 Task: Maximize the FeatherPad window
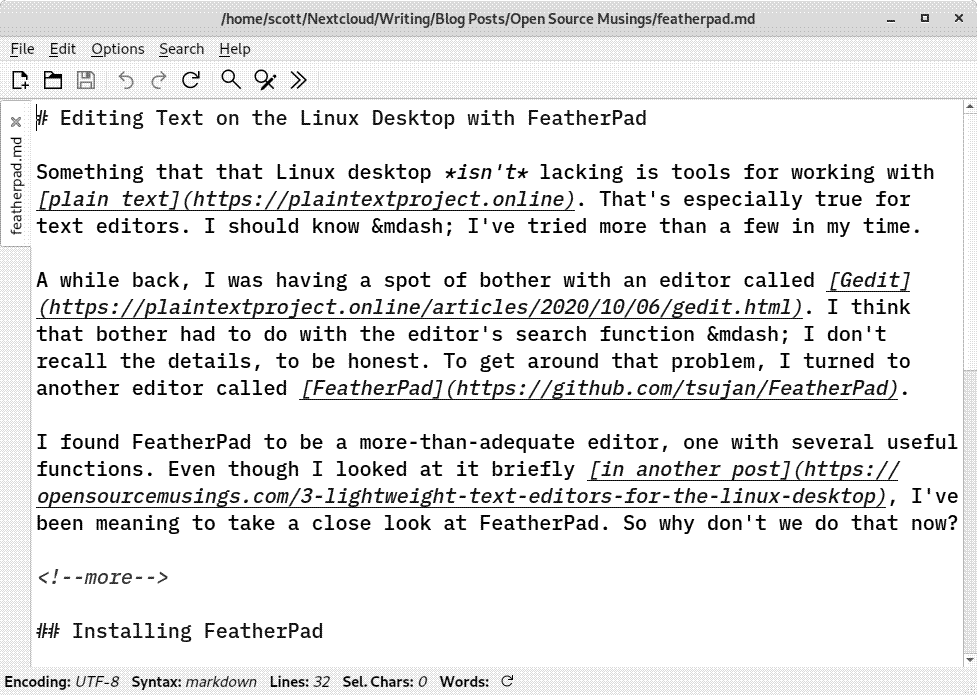925,18
